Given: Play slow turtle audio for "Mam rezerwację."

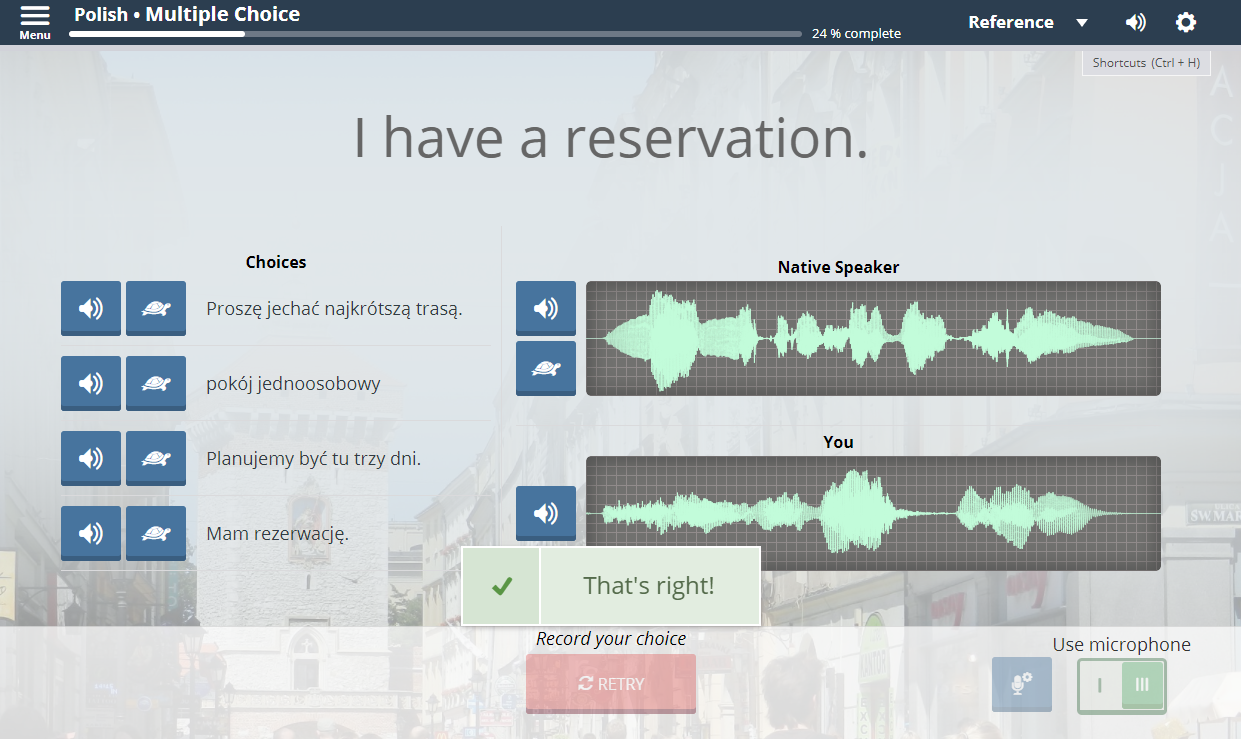Looking at the screenshot, I should [x=155, y=533].
